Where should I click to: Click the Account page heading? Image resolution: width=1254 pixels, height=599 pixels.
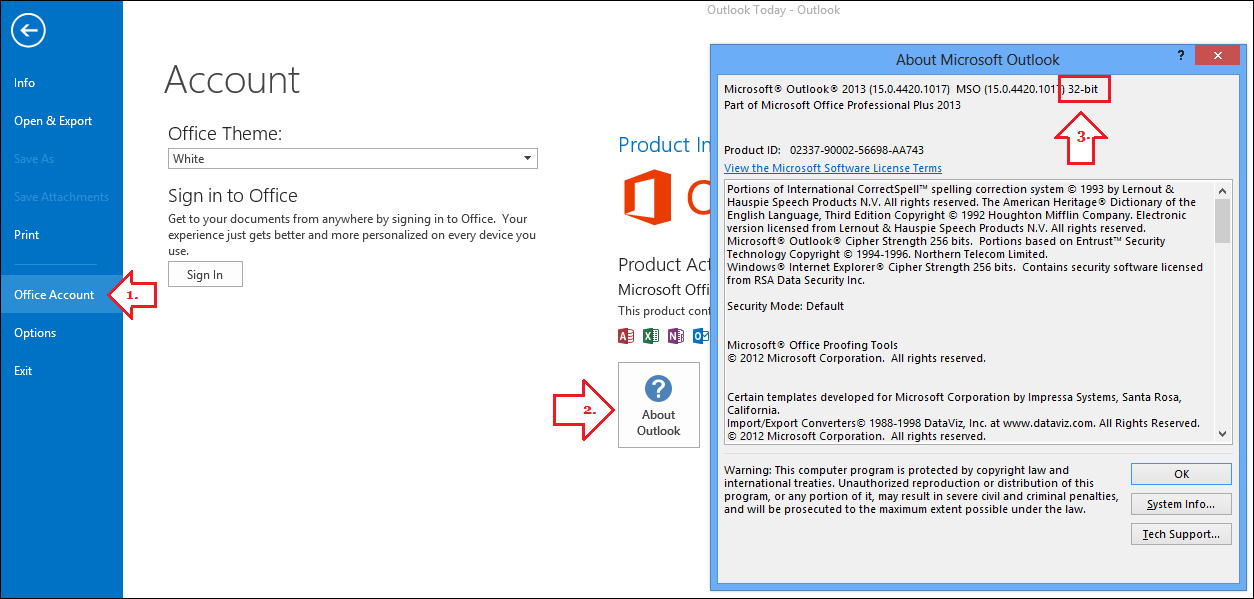coord(232,79)
